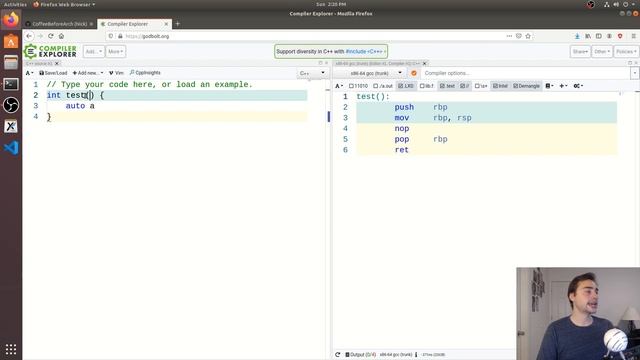The height and width of the screenshot is (360, 640).
Task: Toggle Intel syntax checkbox
Action: click(500, 86)
